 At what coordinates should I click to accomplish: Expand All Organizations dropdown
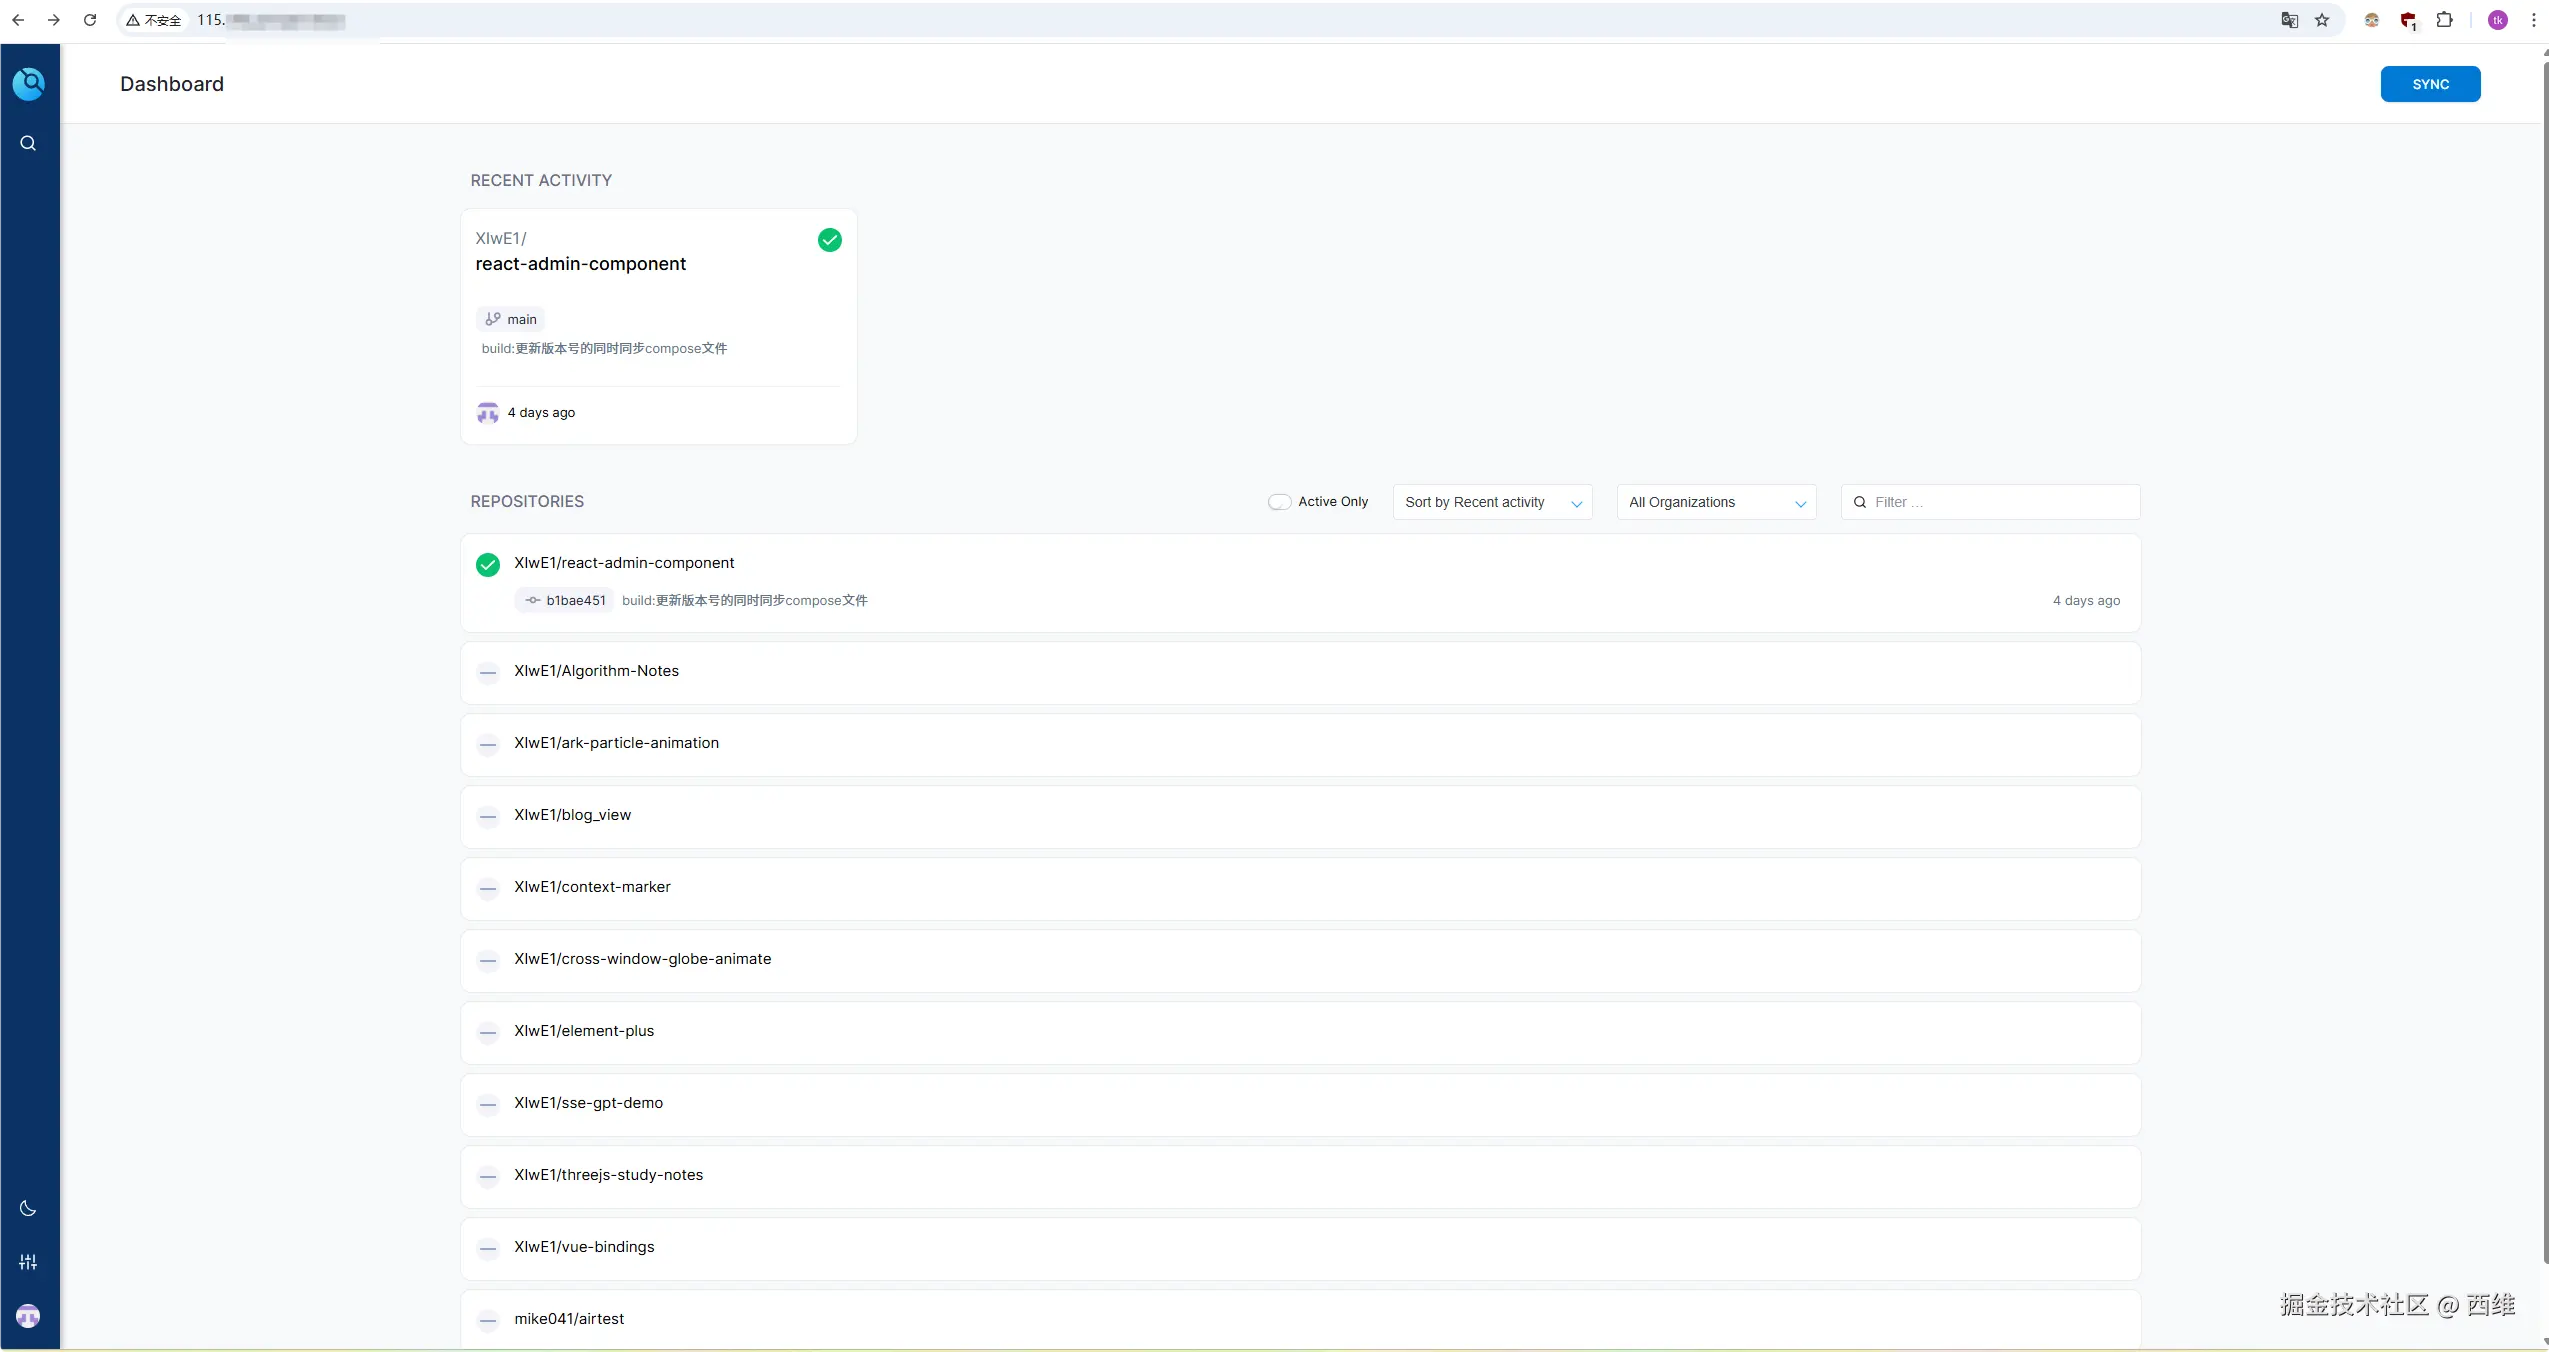click(x=1715, y=502)
